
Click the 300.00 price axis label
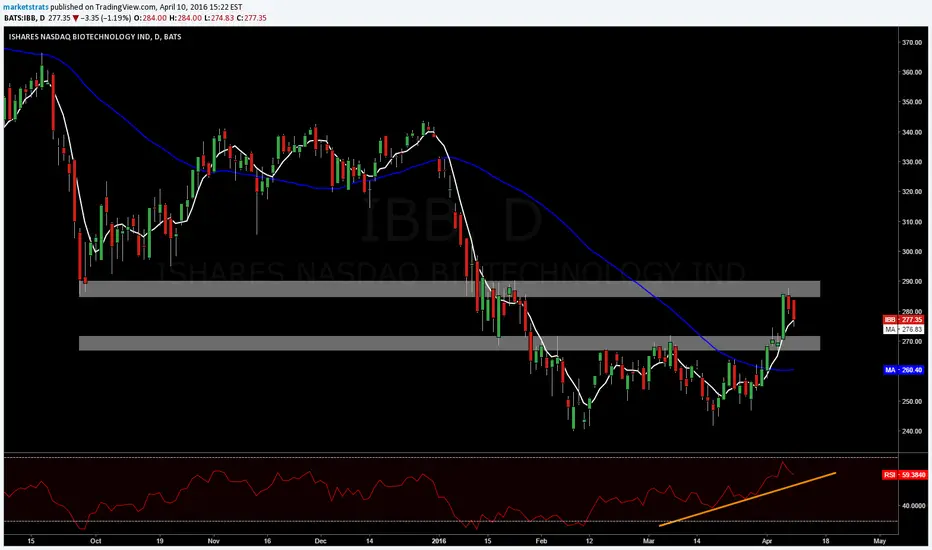(912, 252)
